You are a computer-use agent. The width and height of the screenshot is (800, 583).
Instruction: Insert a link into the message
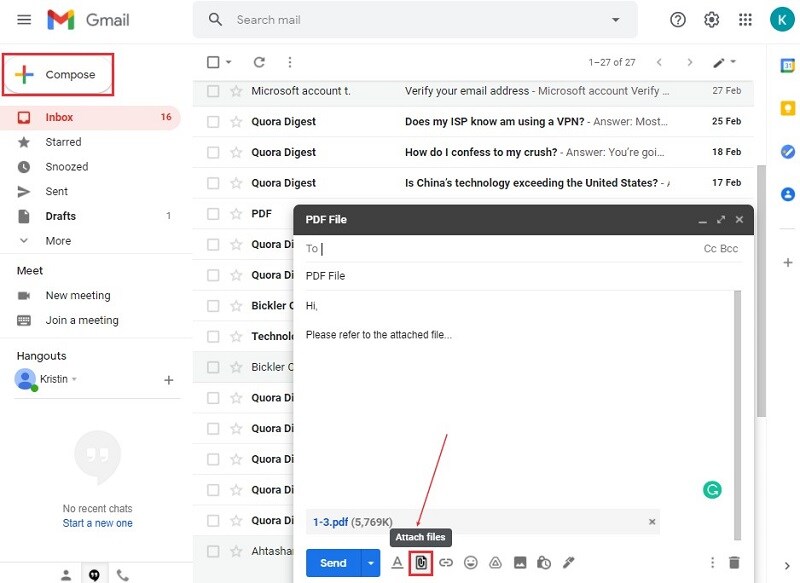click(447, 563)
